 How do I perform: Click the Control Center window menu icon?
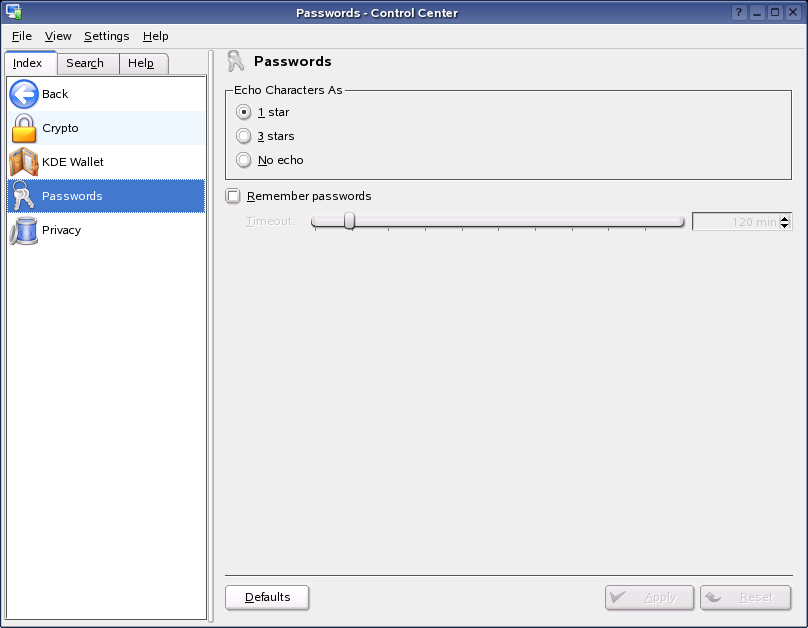click(x=13, y=12)
